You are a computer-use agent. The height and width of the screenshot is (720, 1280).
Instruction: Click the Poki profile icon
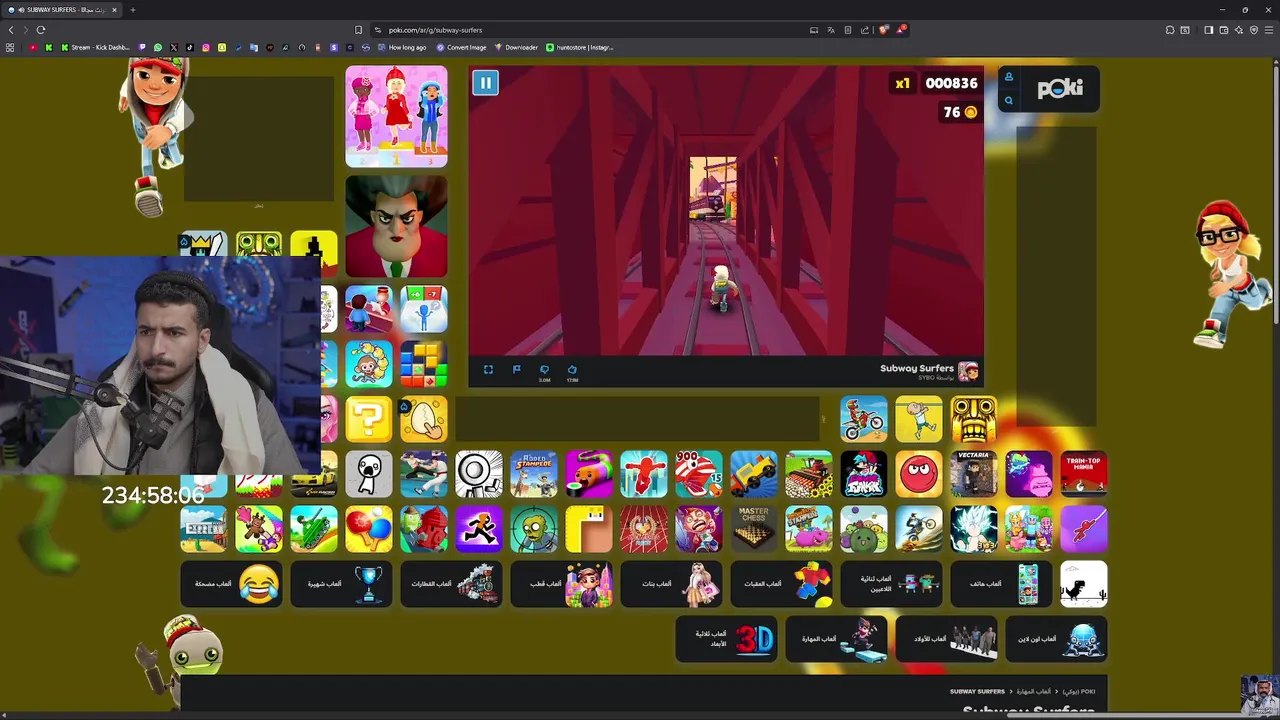click(x=1008, y=77)
